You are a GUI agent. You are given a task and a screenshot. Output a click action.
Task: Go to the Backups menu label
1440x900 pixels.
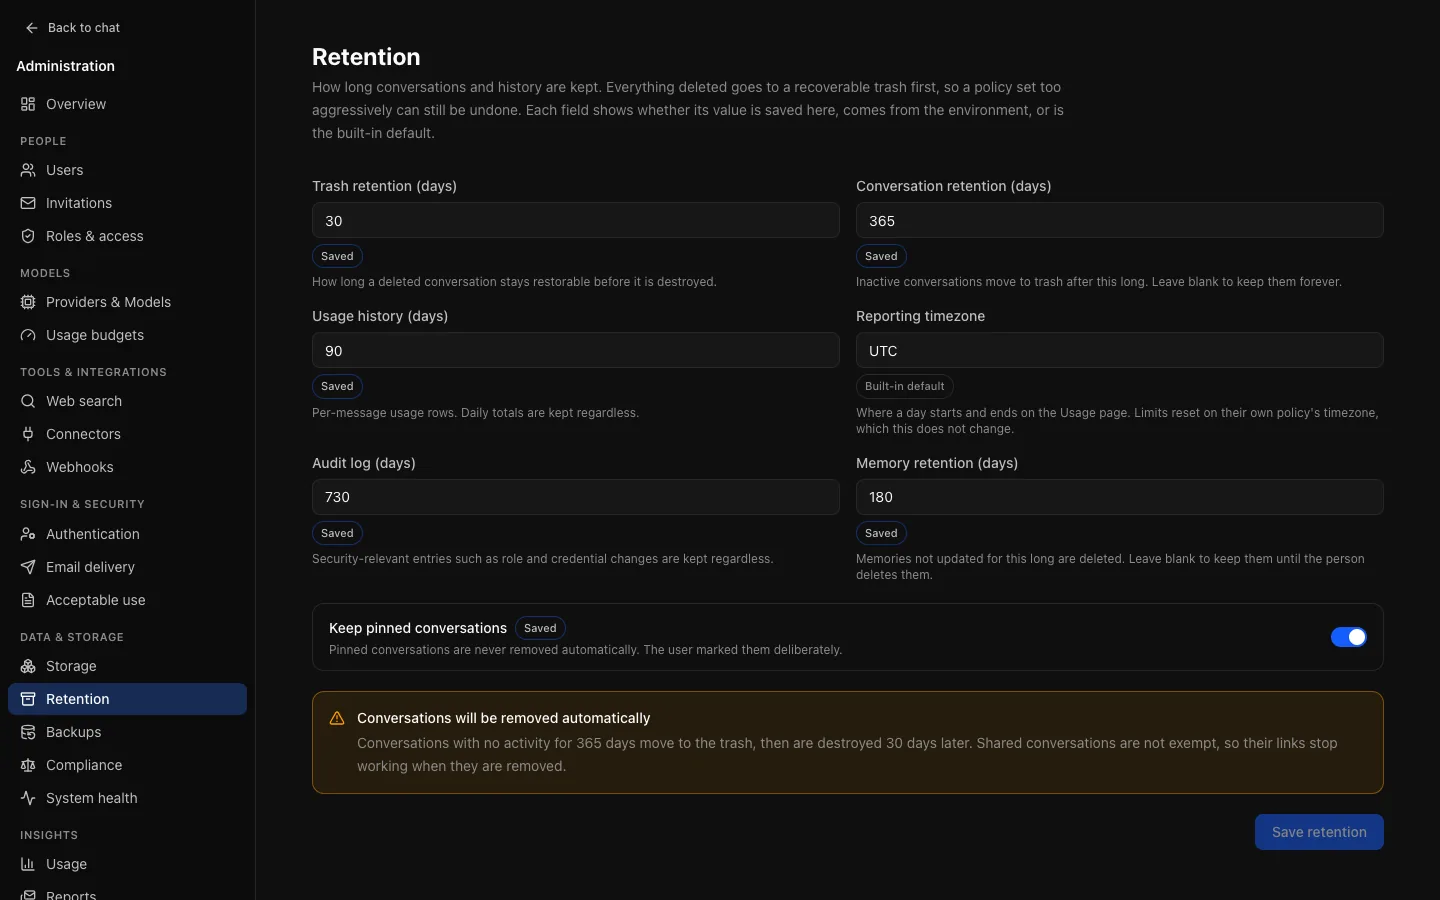74,732
